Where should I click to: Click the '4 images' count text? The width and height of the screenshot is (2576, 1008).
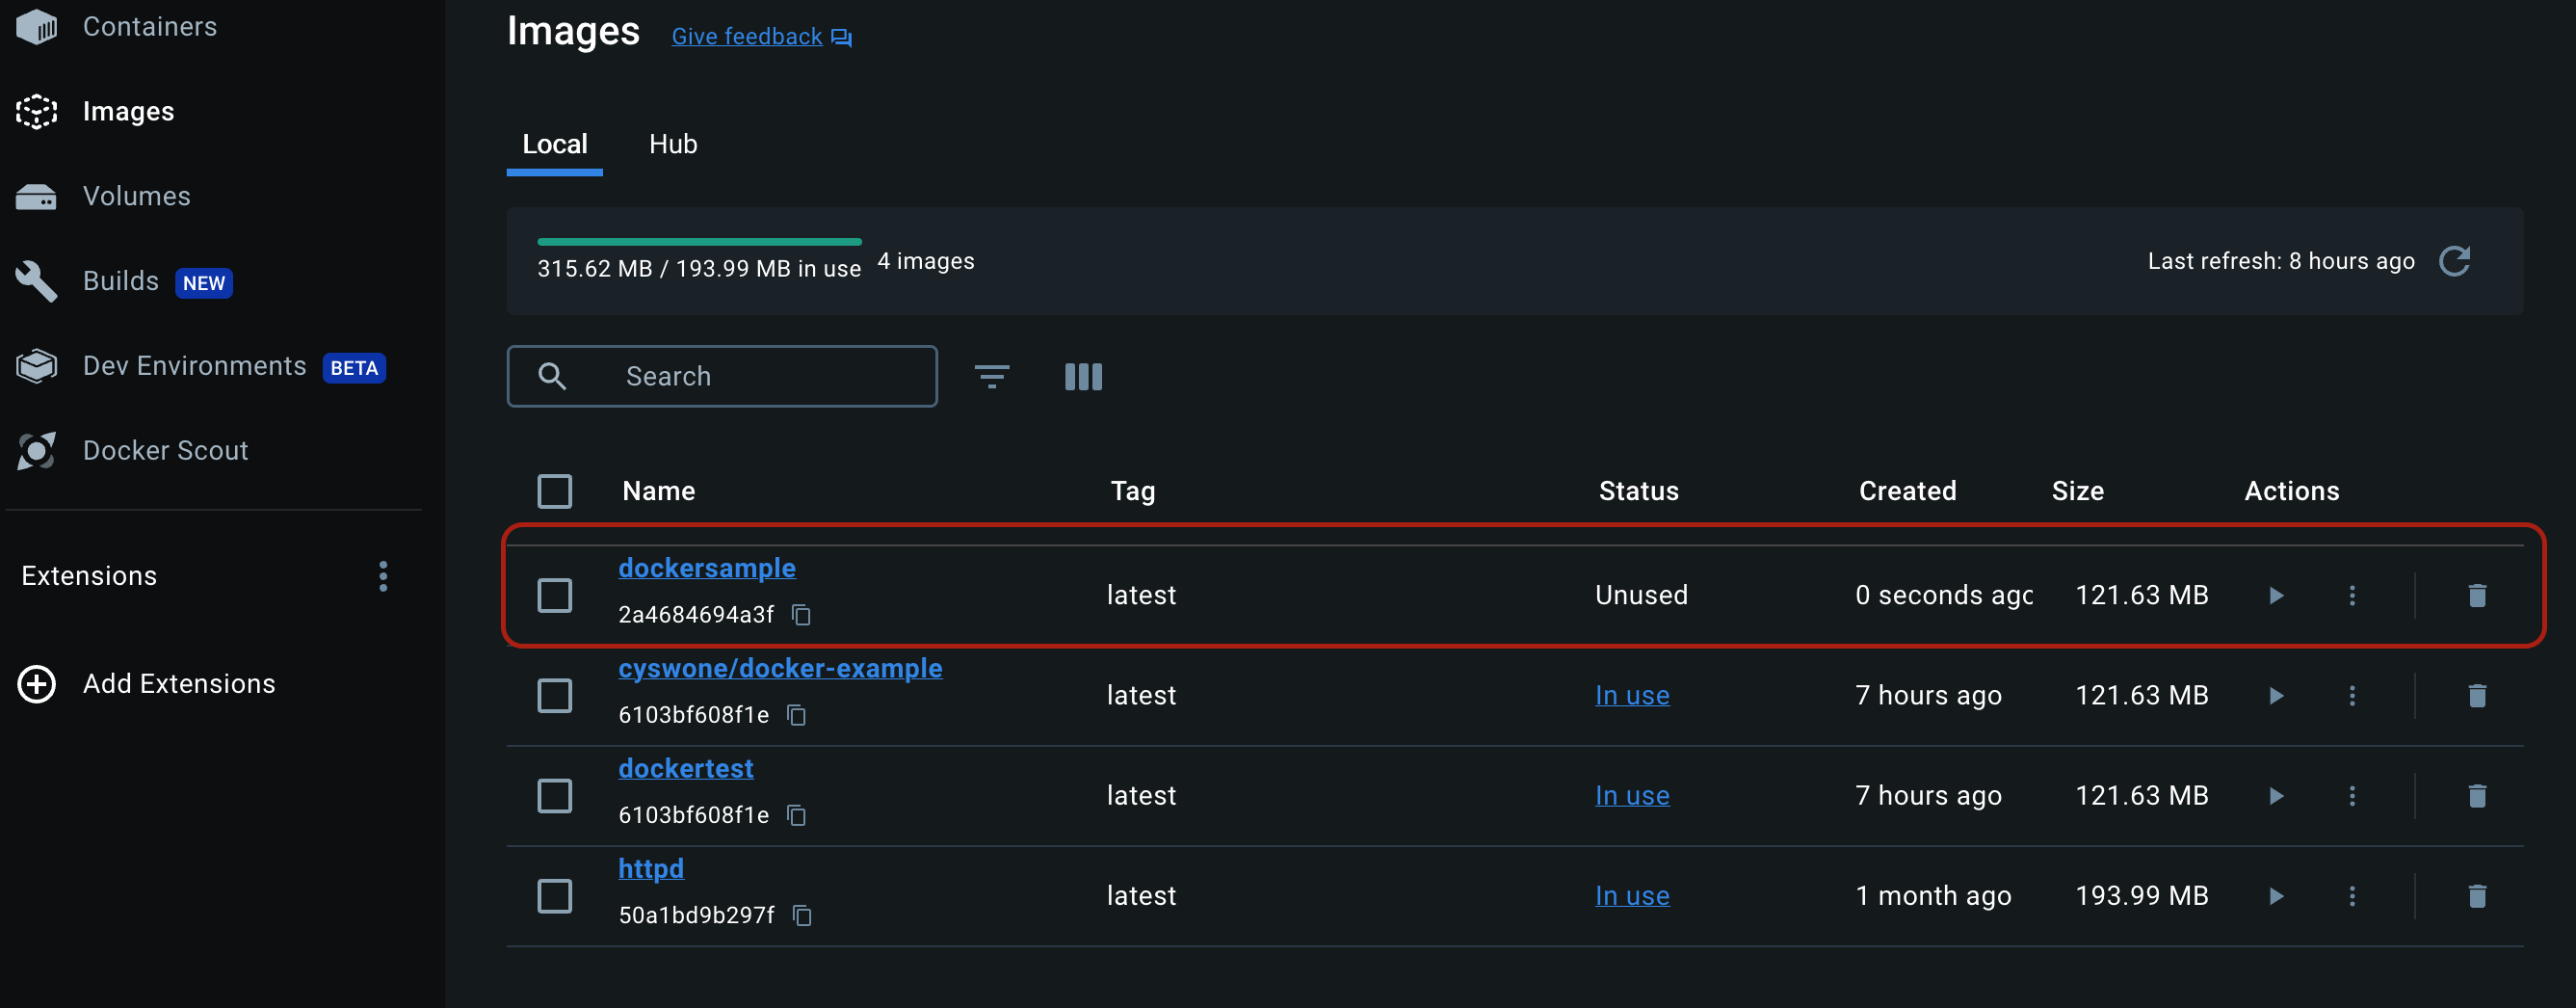(926, 261)
